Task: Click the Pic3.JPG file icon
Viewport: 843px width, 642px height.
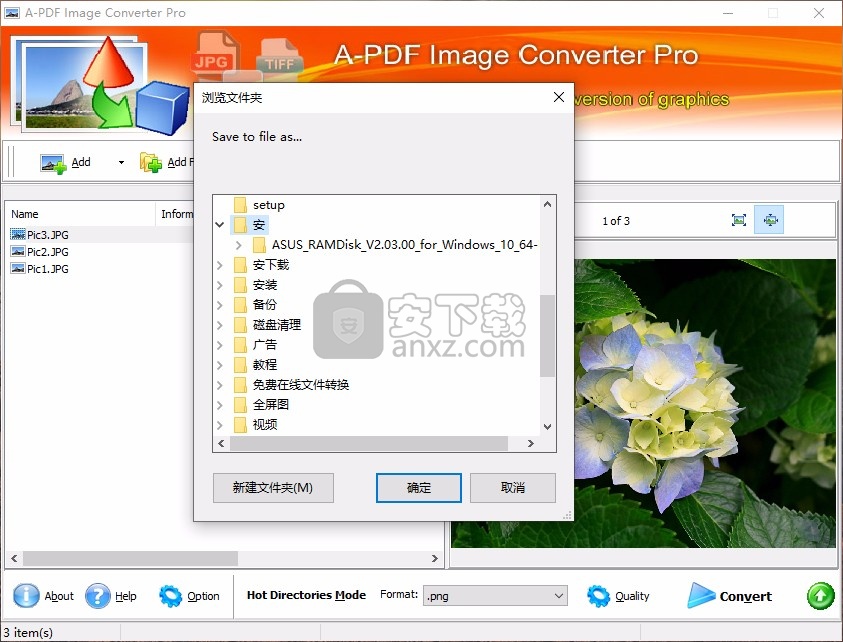Action: (x=18, y=234)
